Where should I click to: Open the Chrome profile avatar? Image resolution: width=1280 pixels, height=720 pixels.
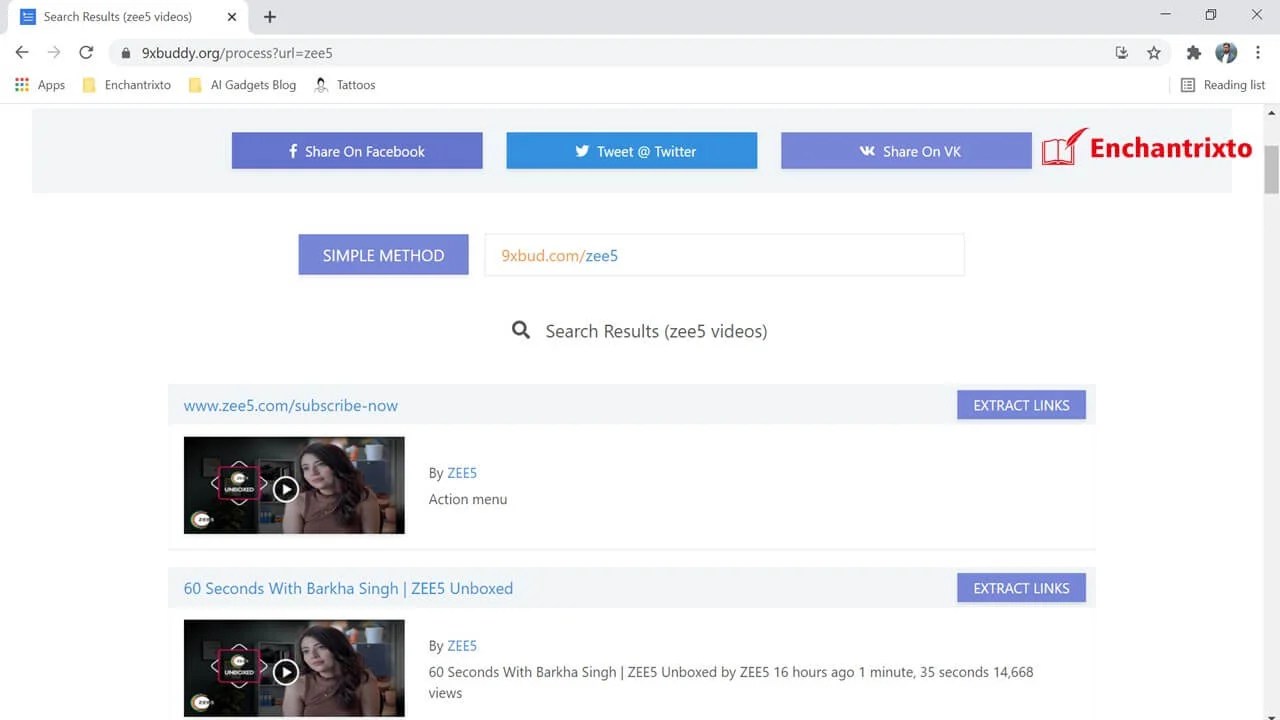(1226, 53)
